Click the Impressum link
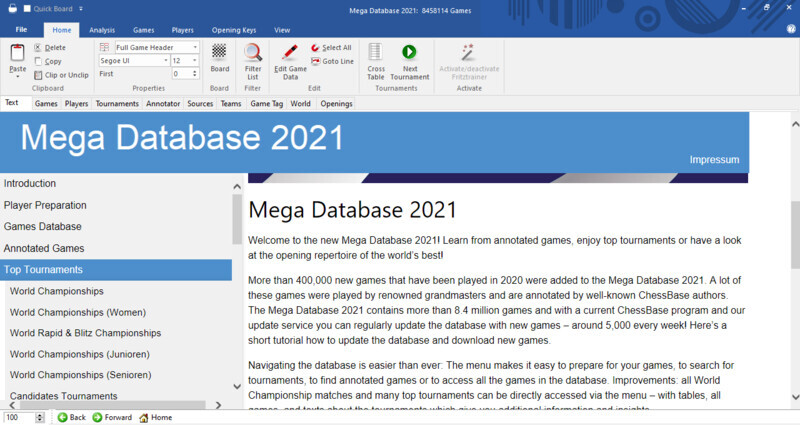Screen dimensions: 800x425 (714, 160)
